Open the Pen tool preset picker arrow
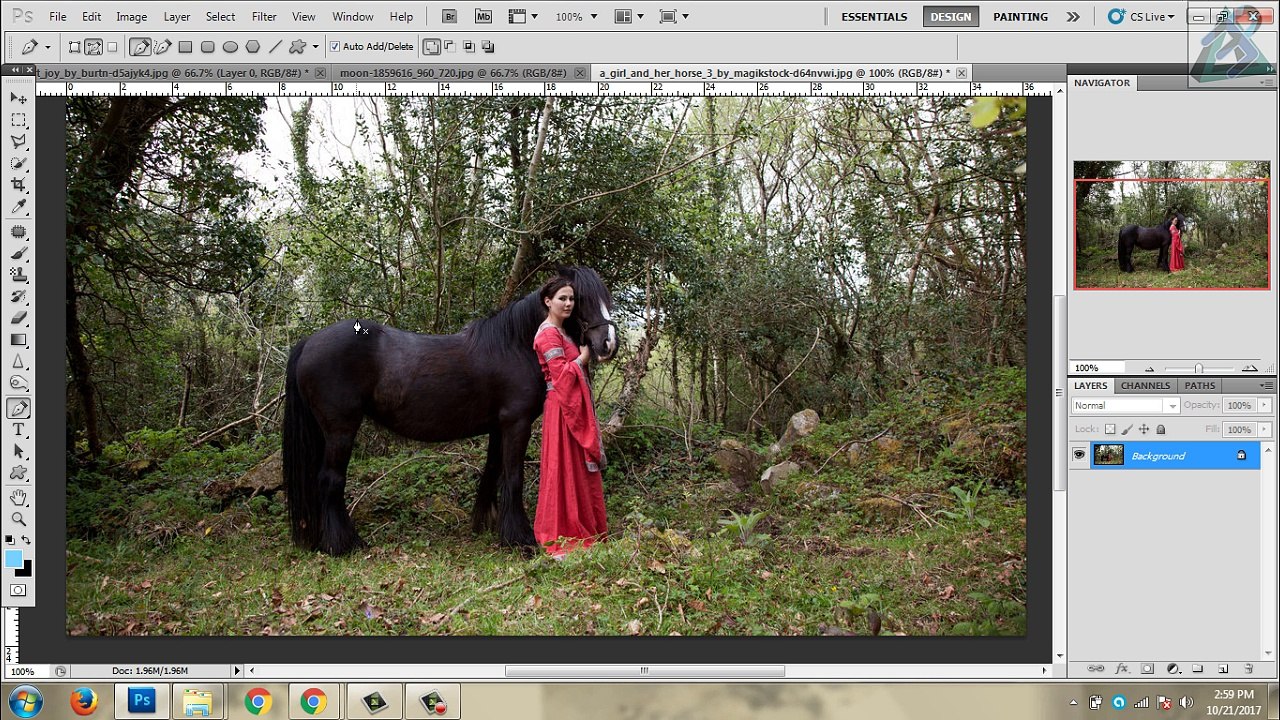Viewport: 1280px width, 720px height. pos(47,47)
